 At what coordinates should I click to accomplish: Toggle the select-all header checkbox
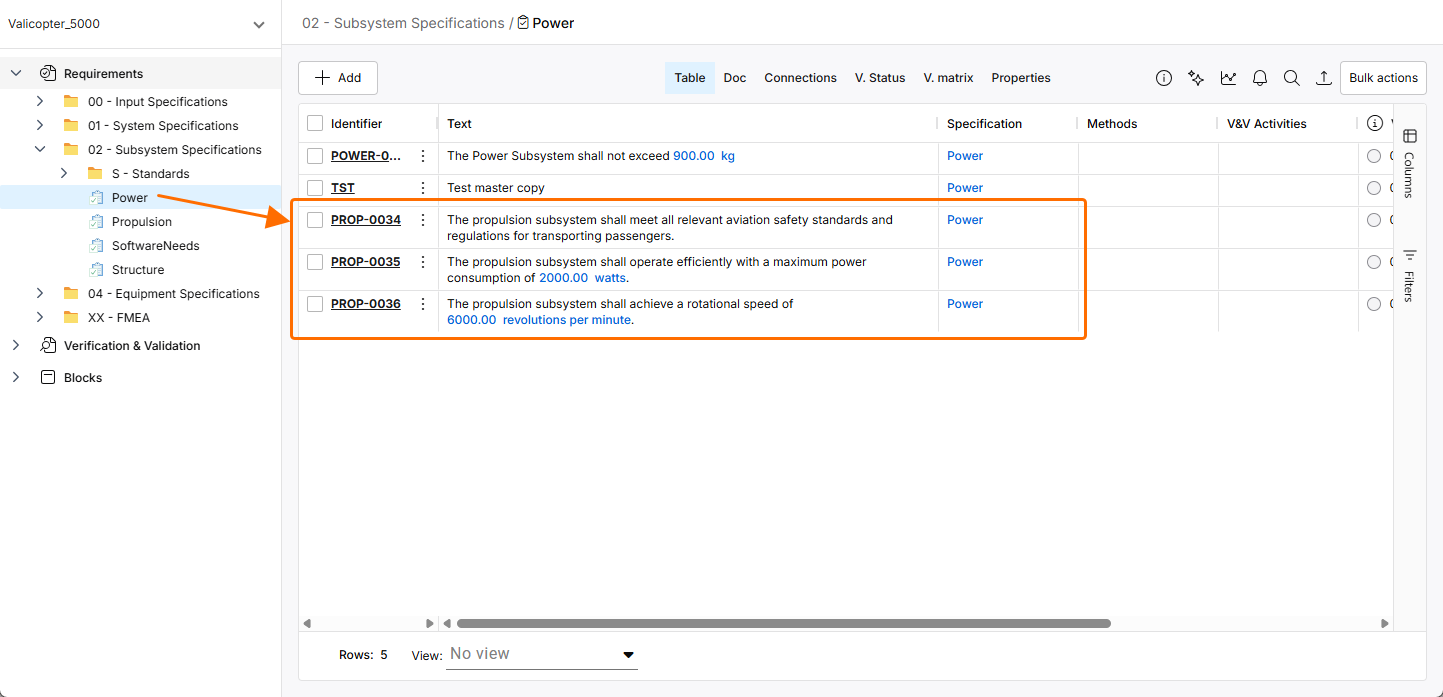315,124
